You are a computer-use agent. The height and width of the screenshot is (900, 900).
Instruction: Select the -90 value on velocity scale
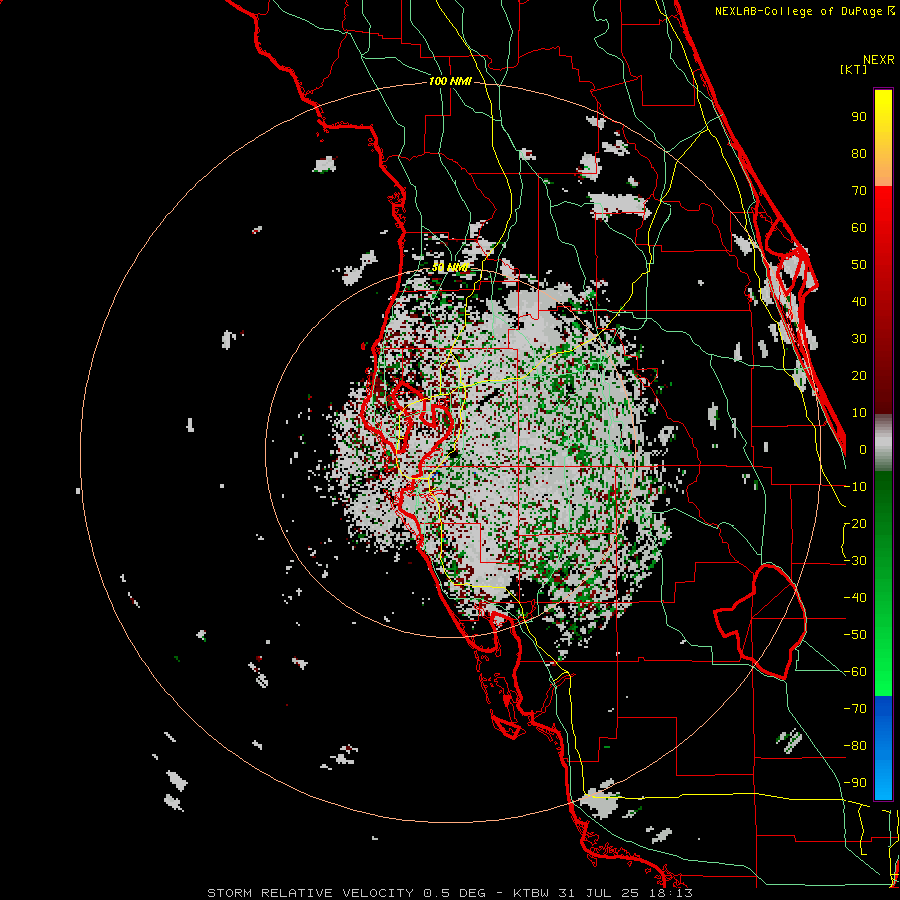(x=855, y=783)
